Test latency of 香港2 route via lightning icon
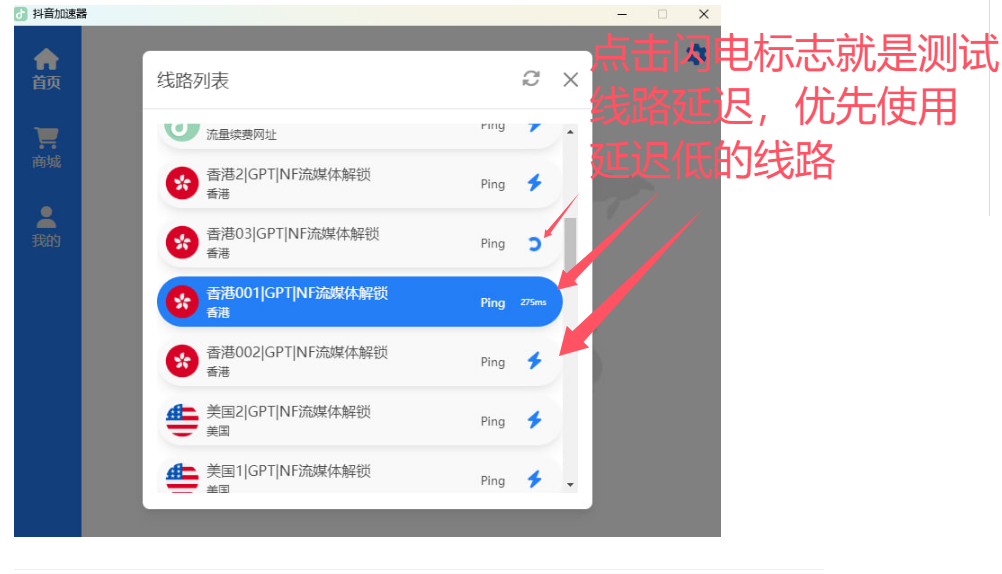This screenshot has width=1002, height=574. pyautogui.click(x=535, y=183)
